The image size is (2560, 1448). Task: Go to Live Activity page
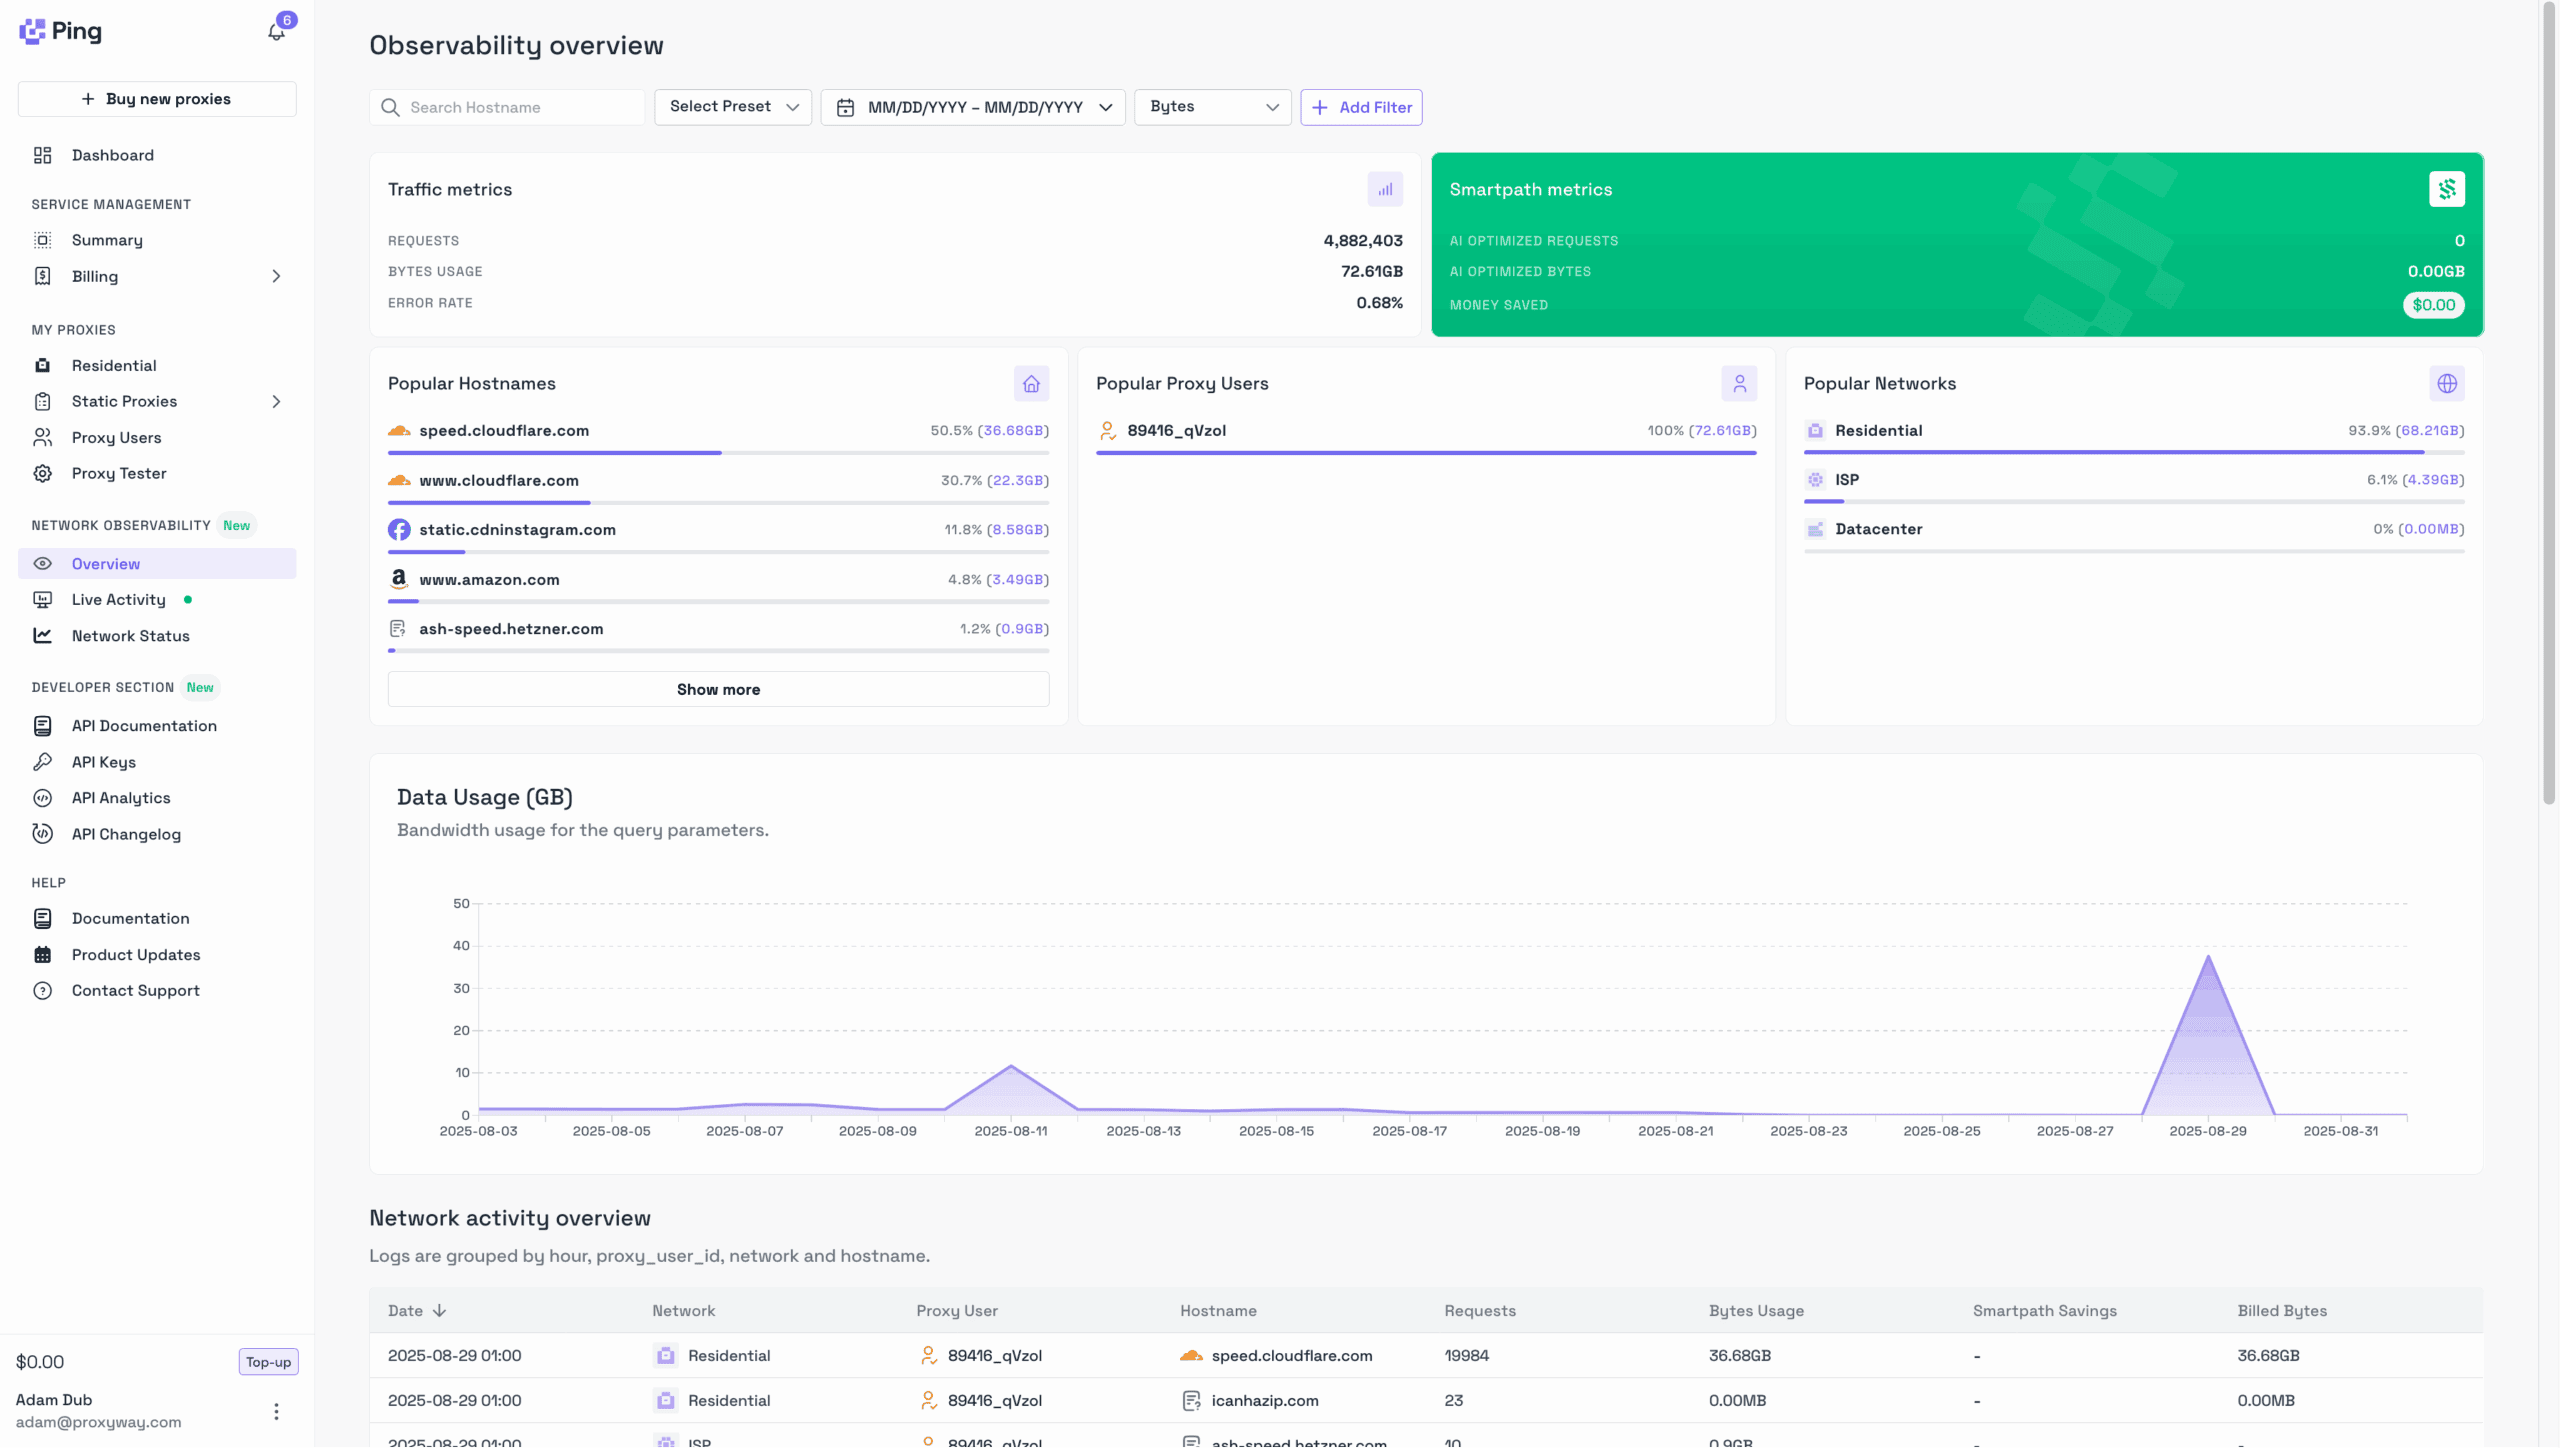[118, 600]
